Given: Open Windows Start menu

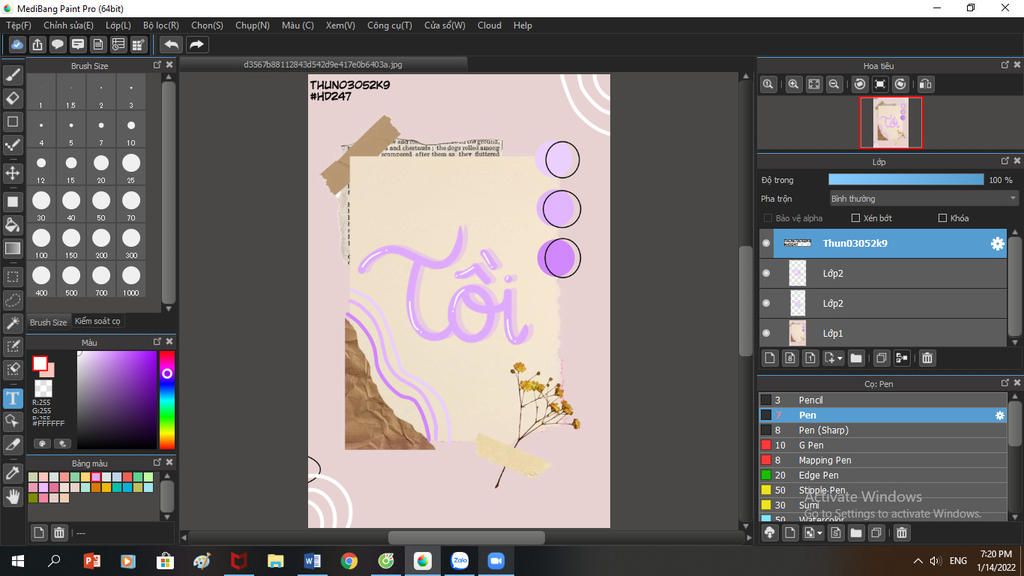Looking at the screenshot, I should click(x=18, y=561).
